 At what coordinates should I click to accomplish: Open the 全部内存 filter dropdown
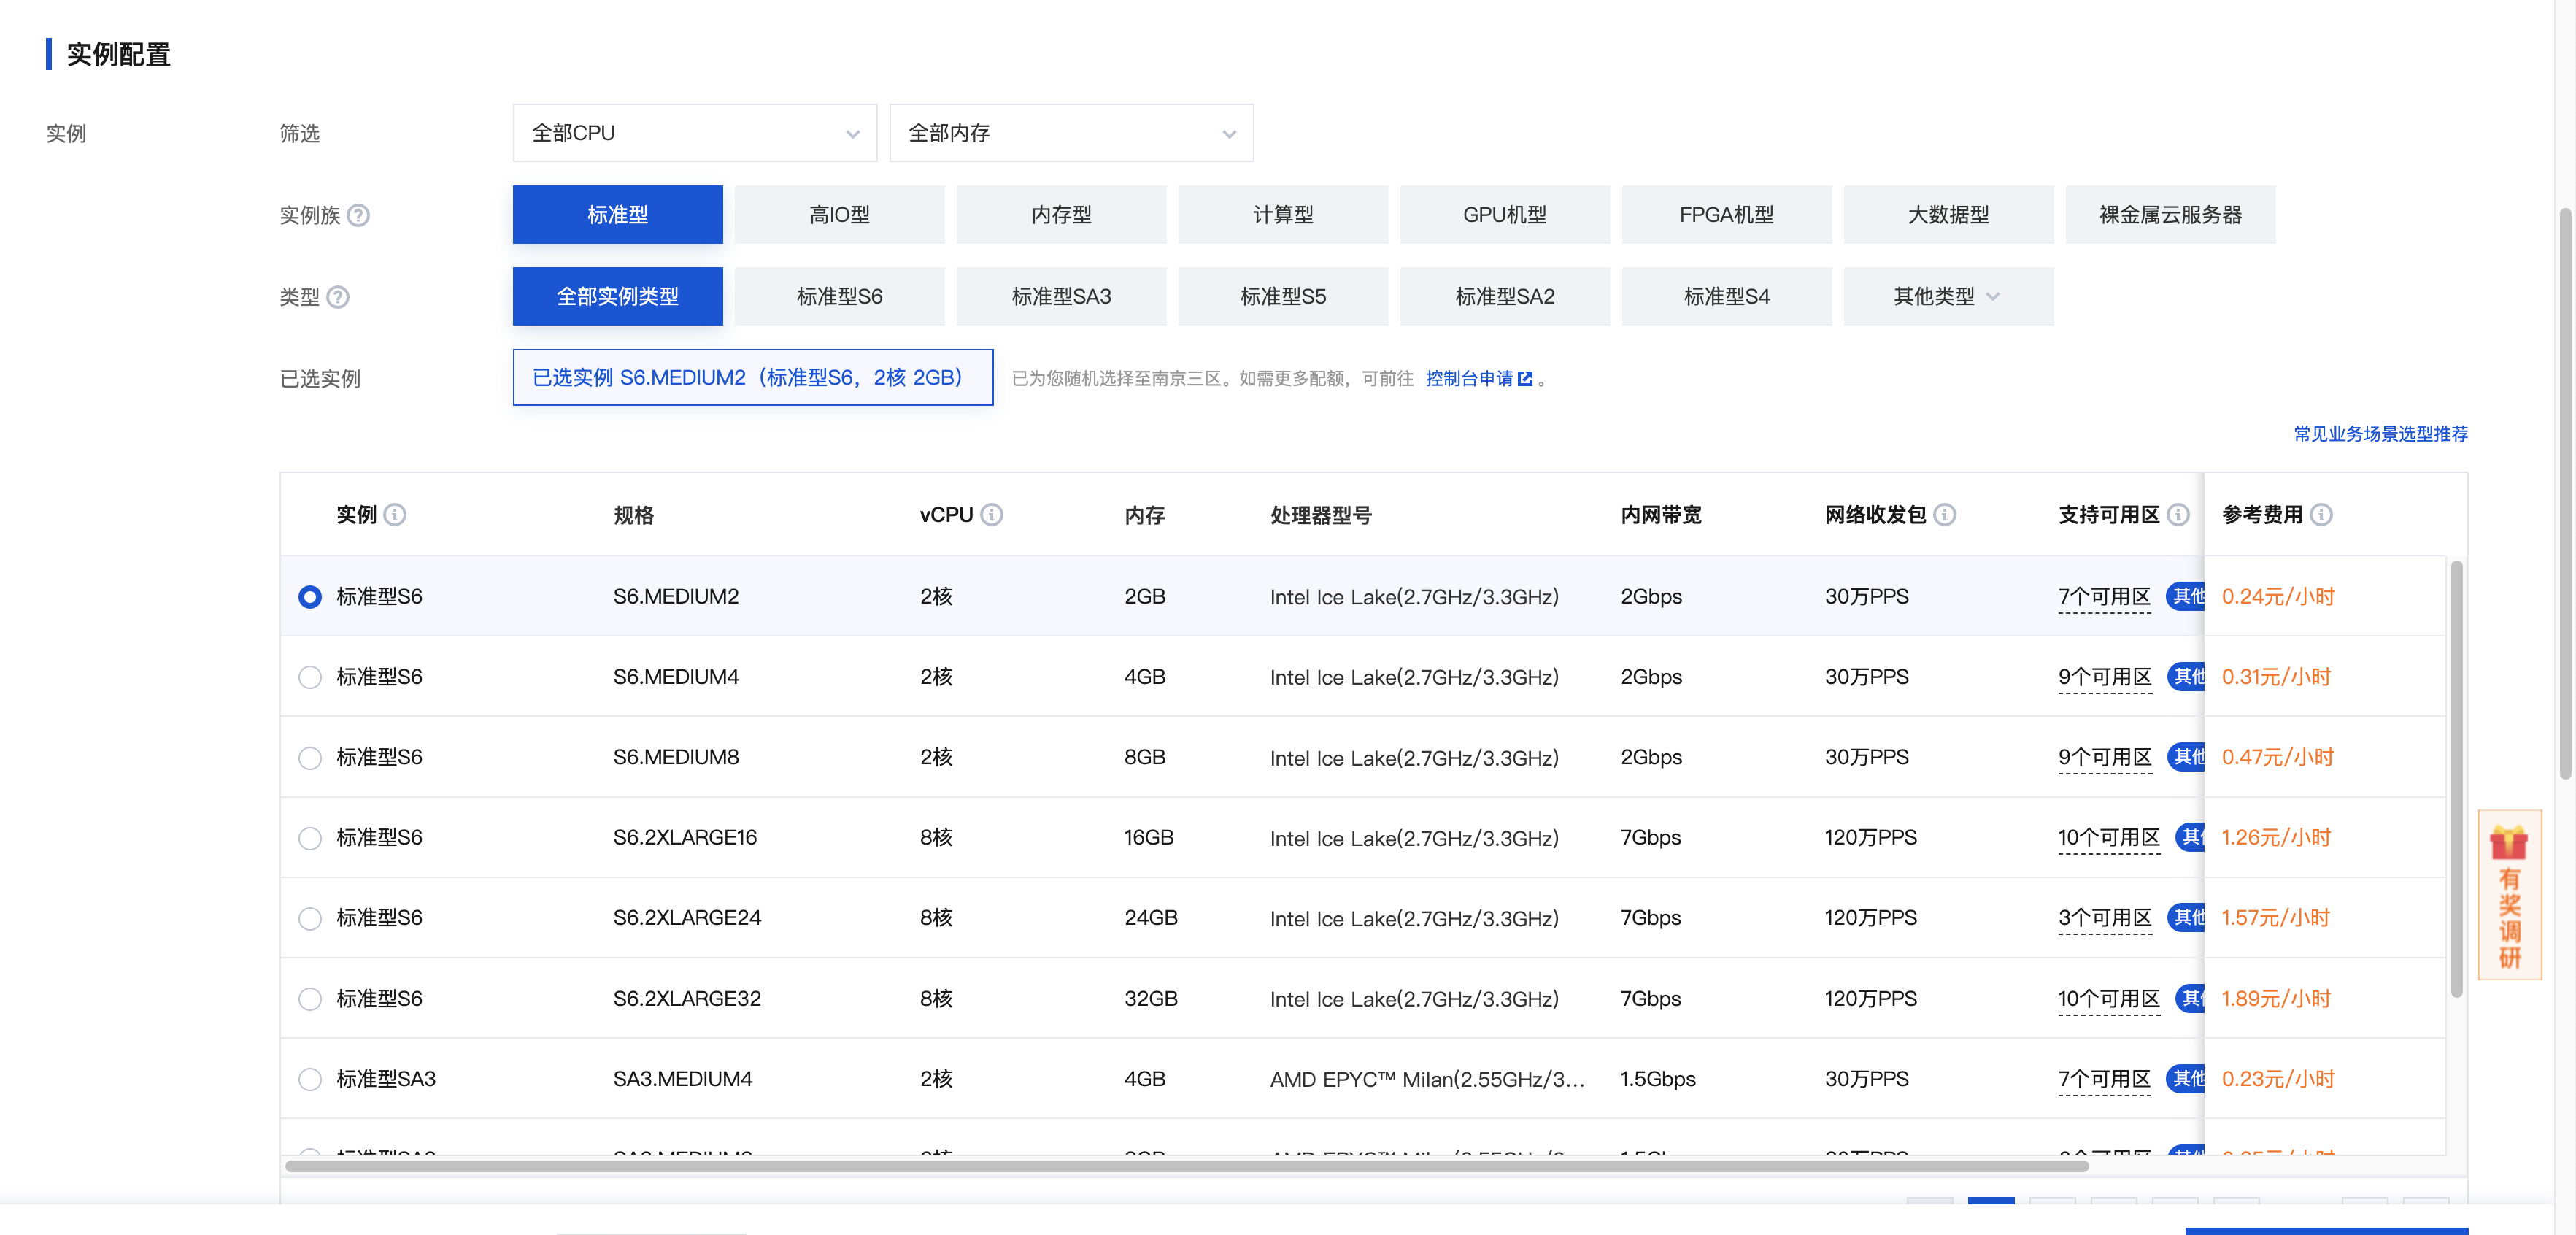coord(1071,133)
